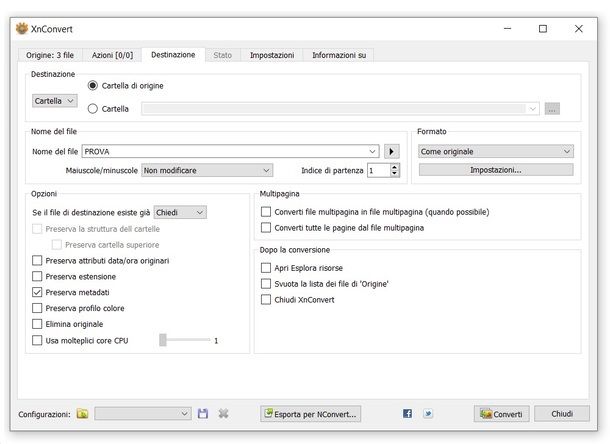Click the filename pattern arrow button
This screenshot has width=610, height=444.
pos(392,151)
